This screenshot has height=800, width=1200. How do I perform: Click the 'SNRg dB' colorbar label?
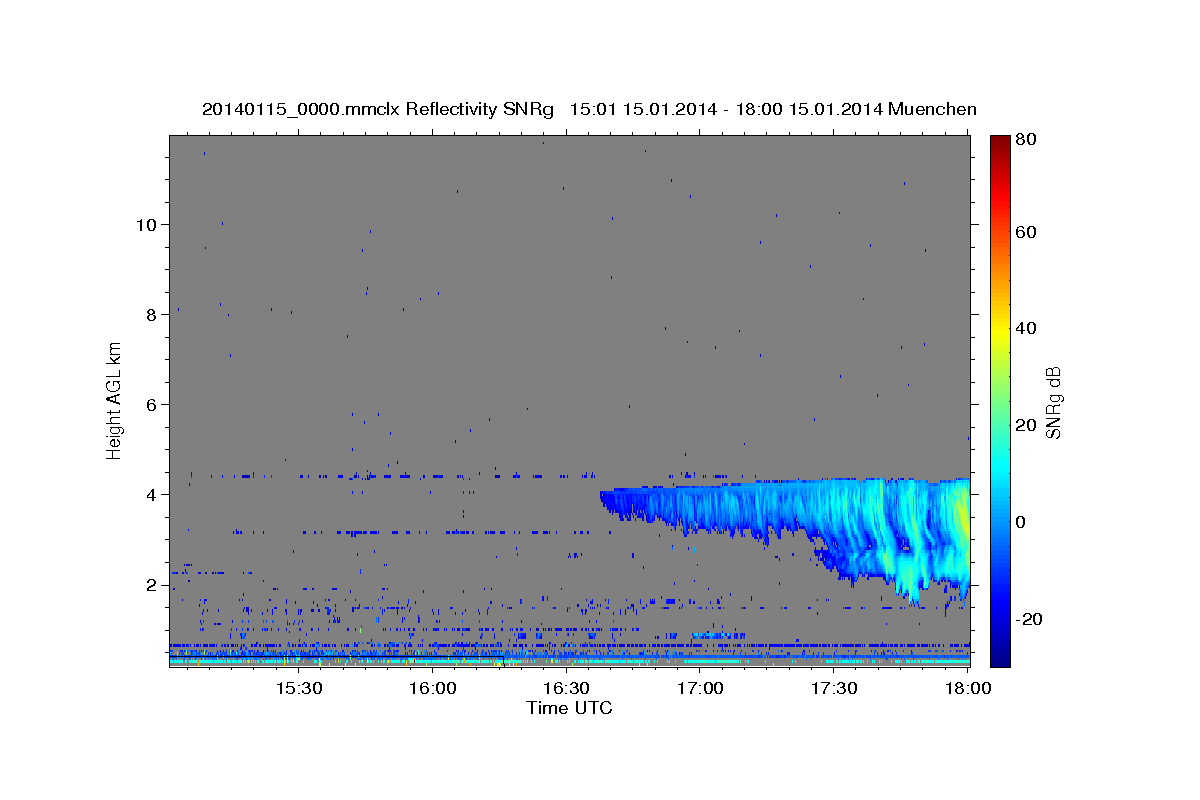[1053, 401]
